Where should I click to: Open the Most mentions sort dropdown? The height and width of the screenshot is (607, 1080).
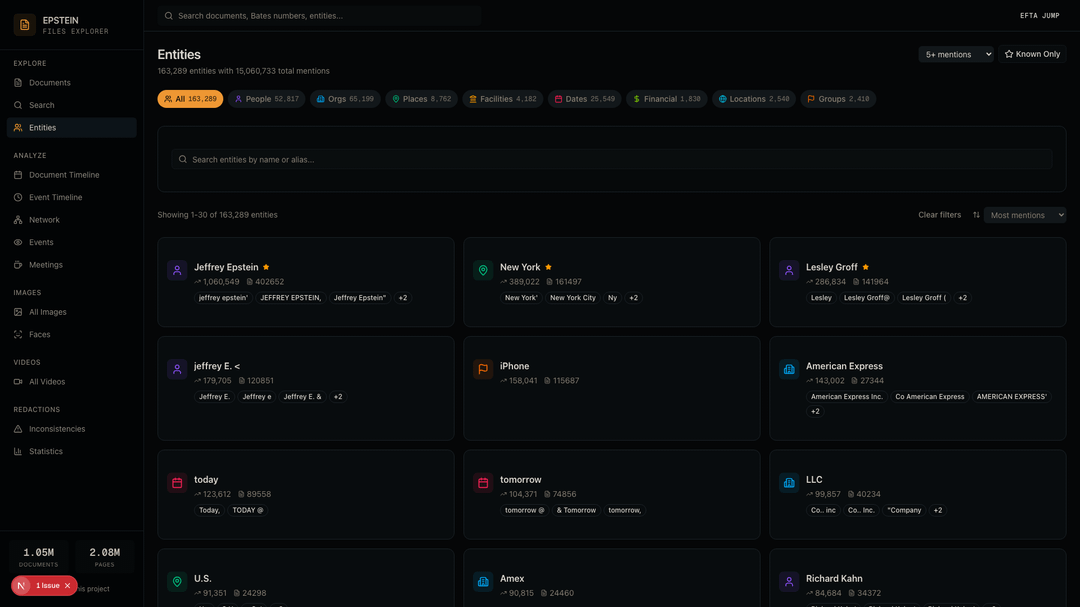(x=1025, y=215)
